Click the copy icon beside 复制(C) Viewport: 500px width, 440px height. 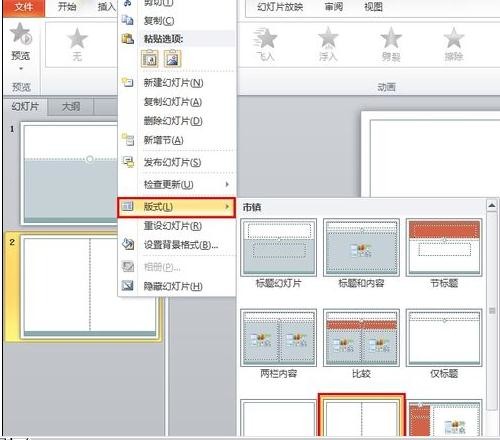(127, 20)
